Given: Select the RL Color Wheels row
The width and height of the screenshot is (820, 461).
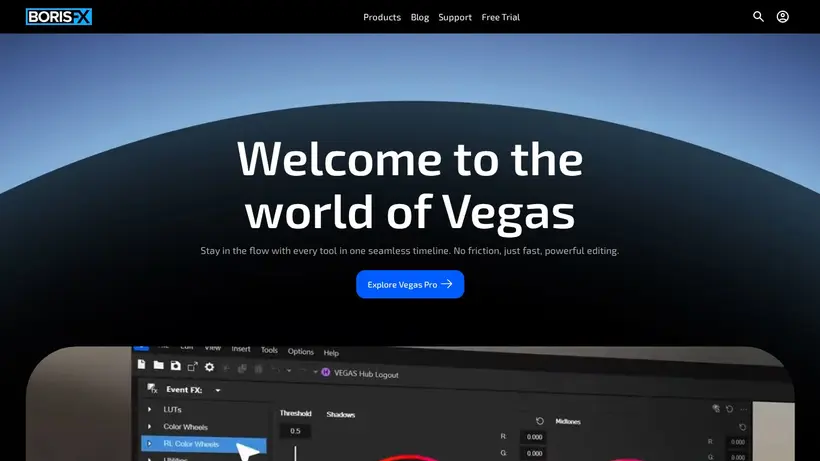Looking at the screenshot, I should 203,444.
